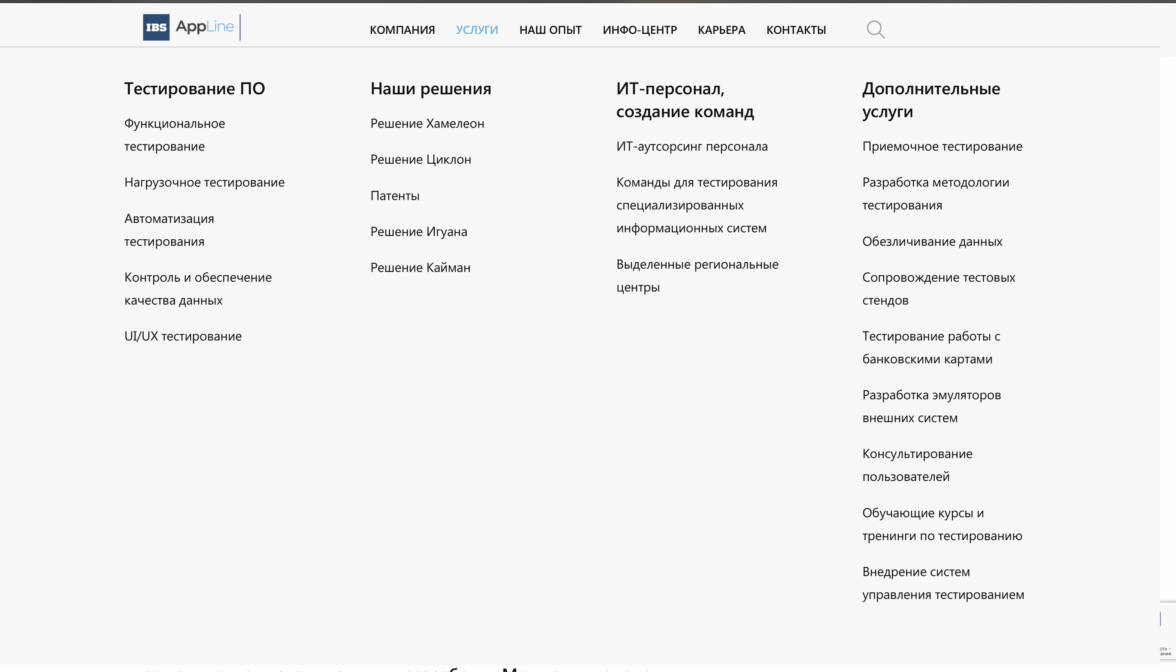Select the УСЛУГИ menu item
The width and height of the screenshot is (1176, 672).
click(x=477, y=30)
